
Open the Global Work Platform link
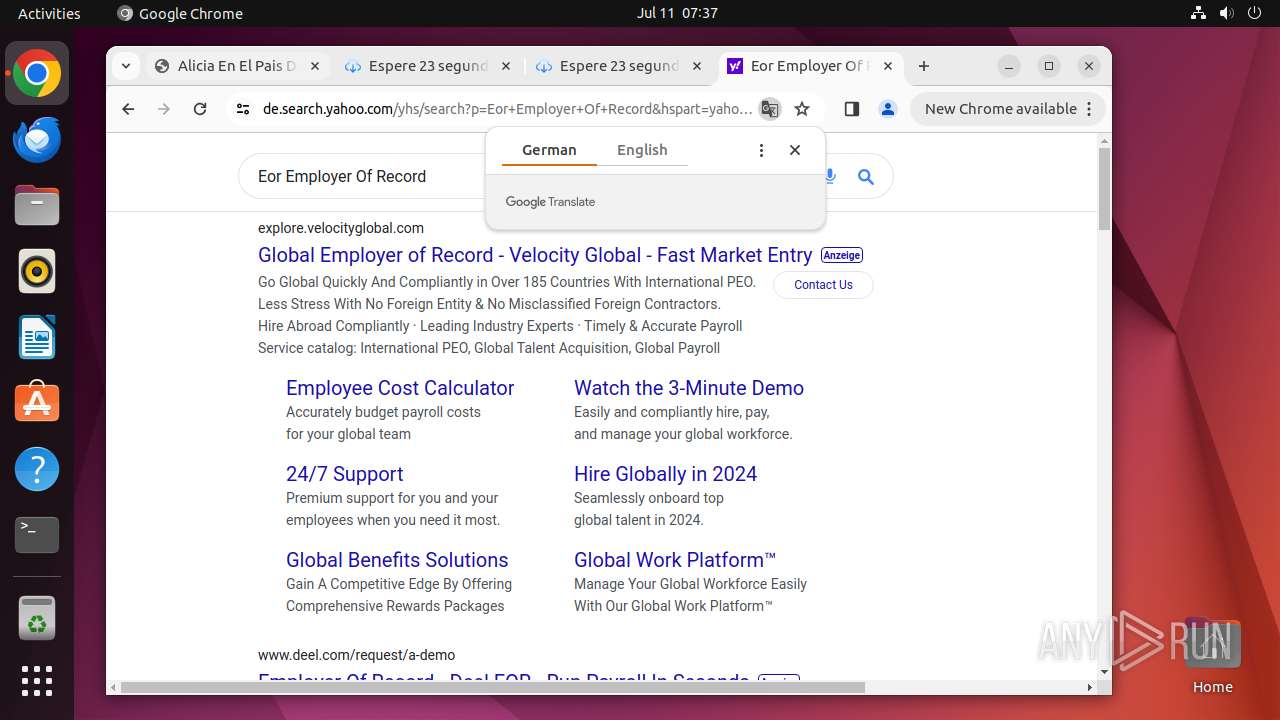(675, 560)
